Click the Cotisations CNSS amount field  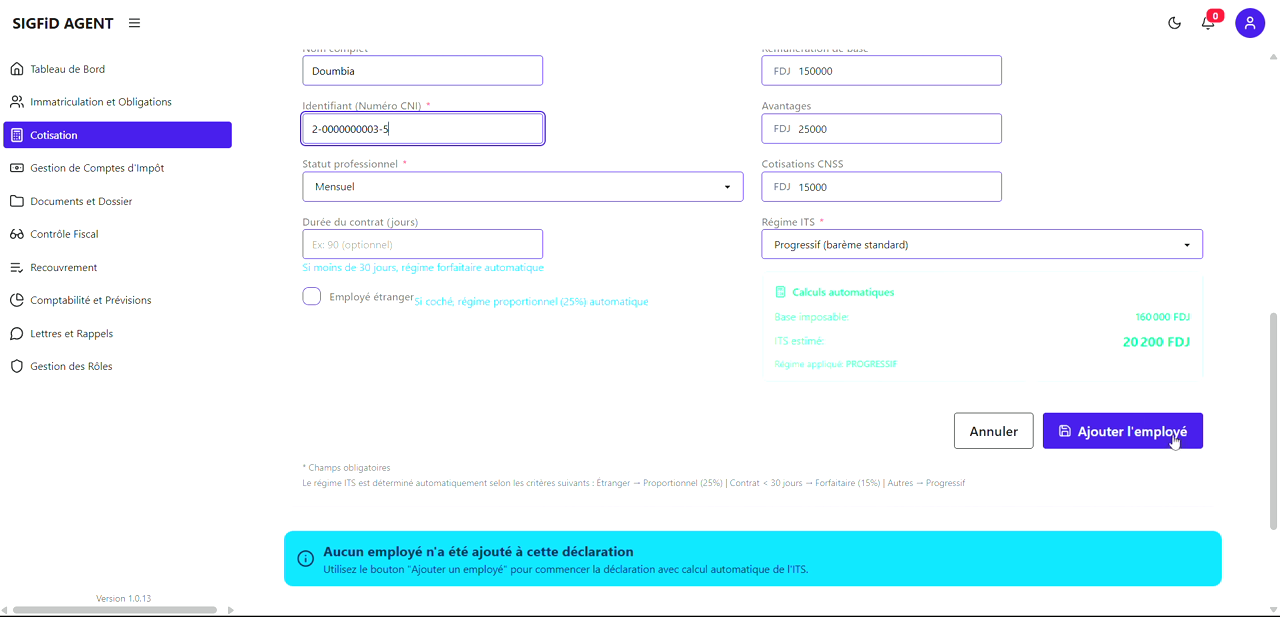881,187
